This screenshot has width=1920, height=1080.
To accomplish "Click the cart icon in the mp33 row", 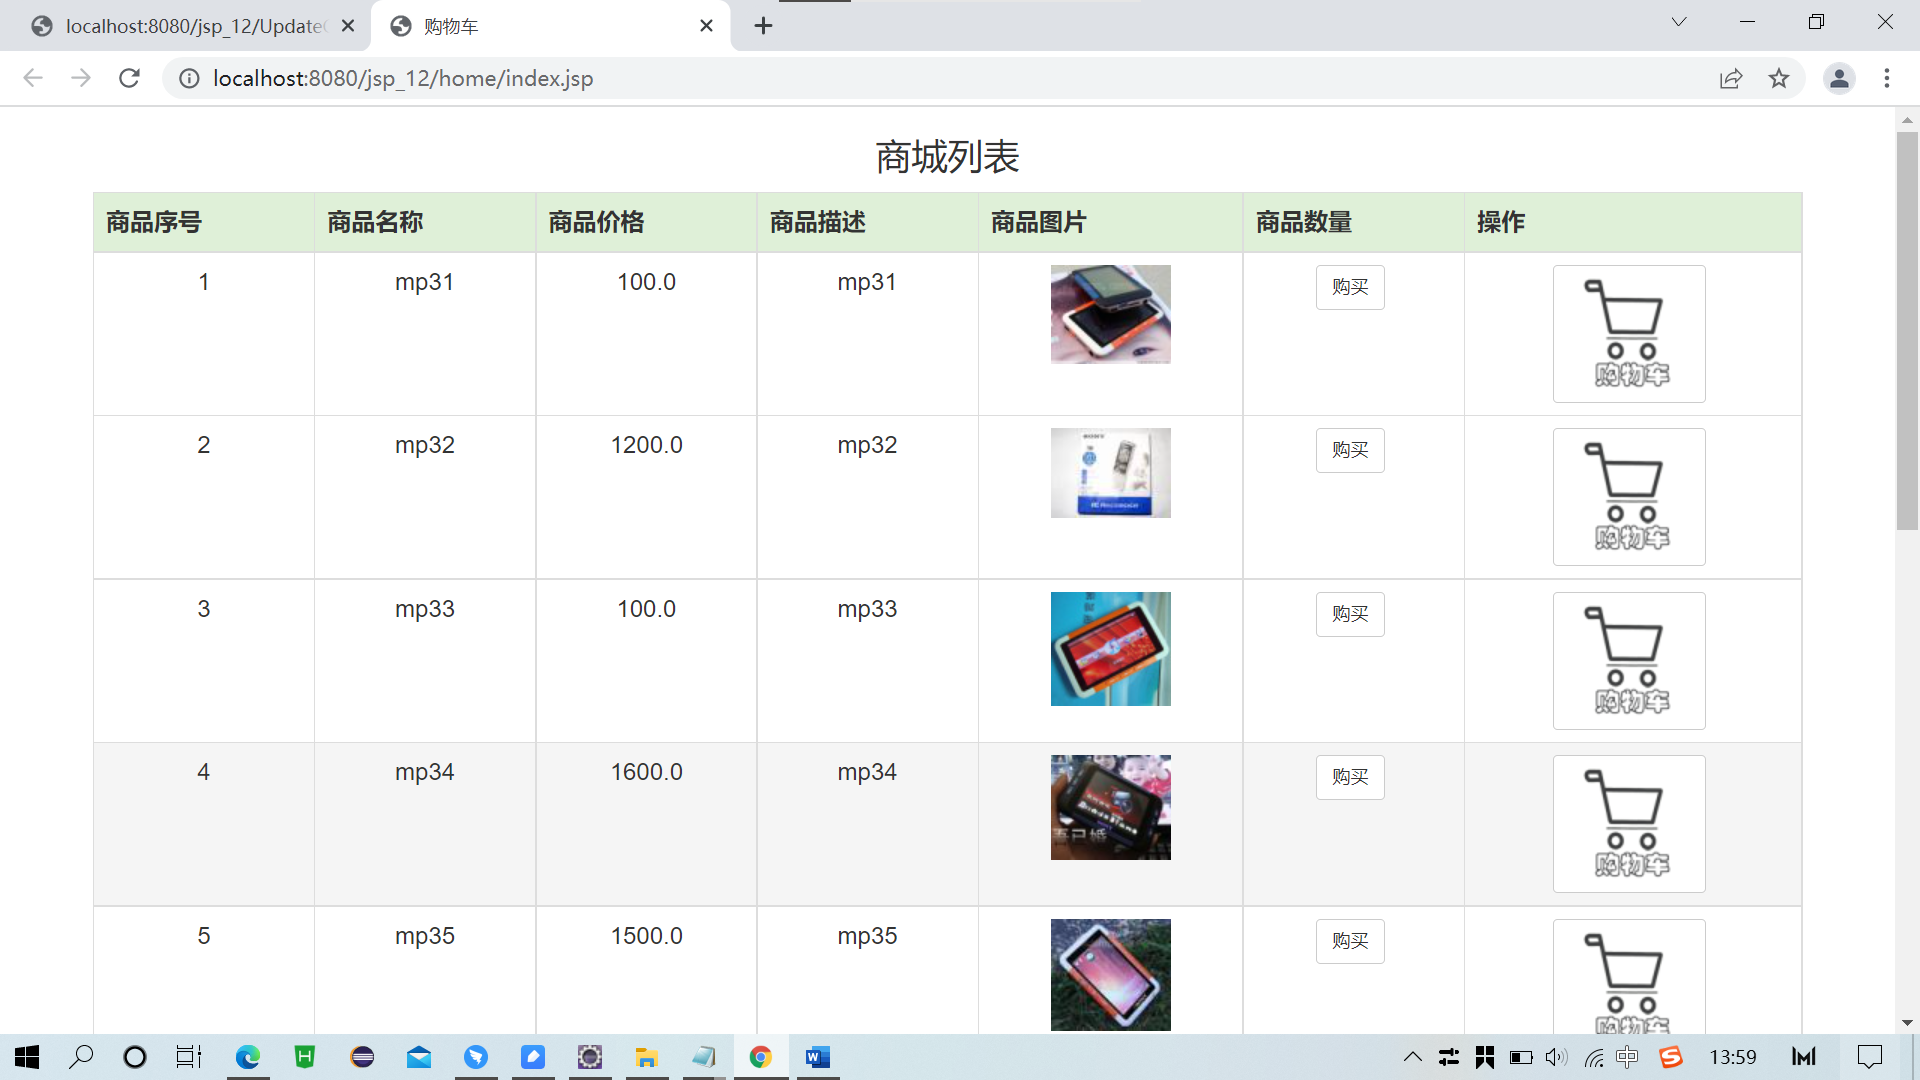I will tap(1628, 660).
